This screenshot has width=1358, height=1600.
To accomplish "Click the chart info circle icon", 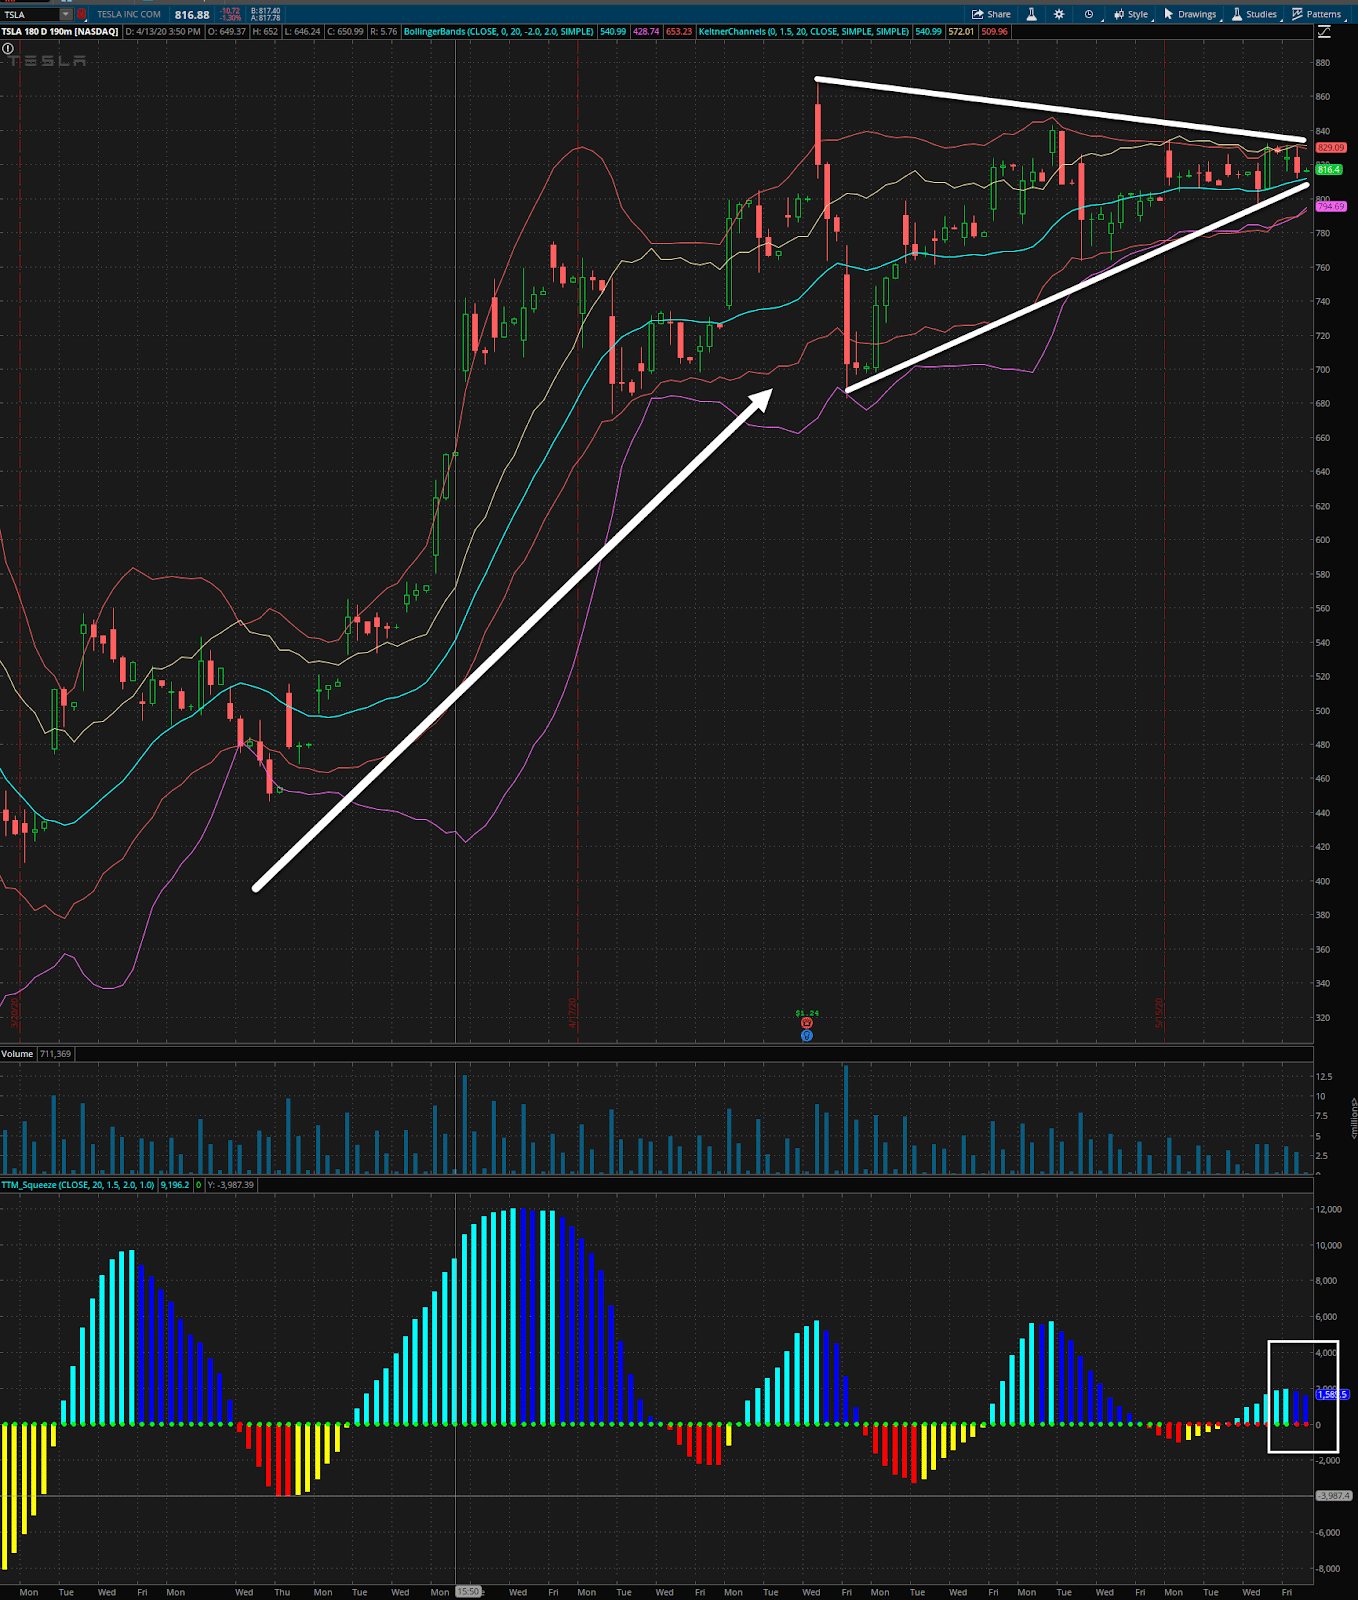I will pos(8,48).
